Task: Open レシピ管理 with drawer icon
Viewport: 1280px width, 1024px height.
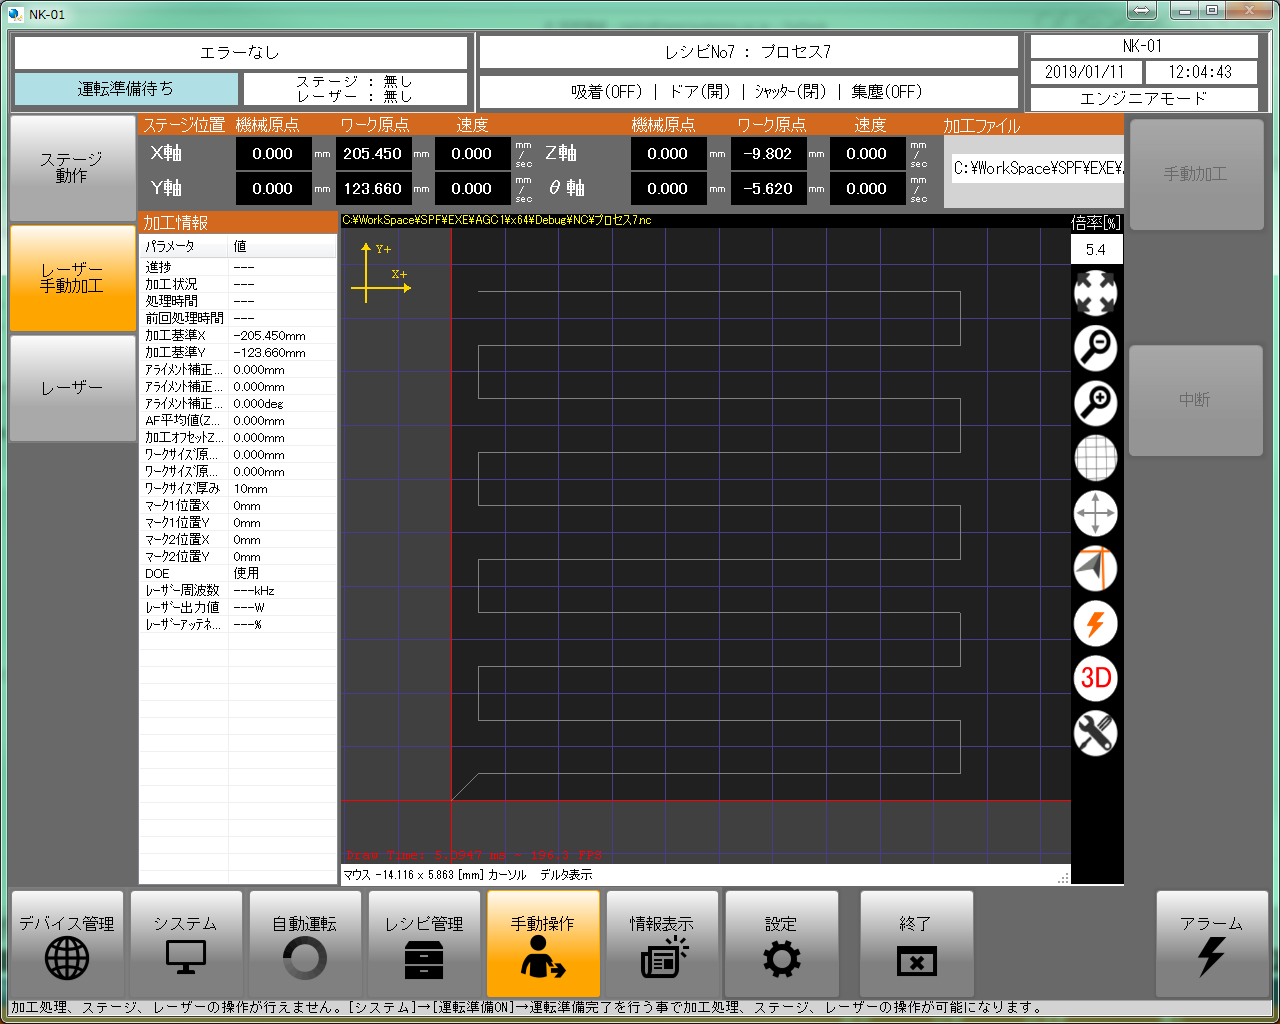Action: tap(424, 944)
